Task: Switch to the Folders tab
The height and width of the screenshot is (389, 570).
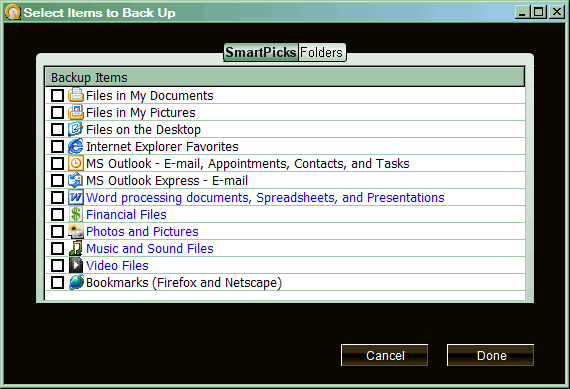Action: point(322,52)
